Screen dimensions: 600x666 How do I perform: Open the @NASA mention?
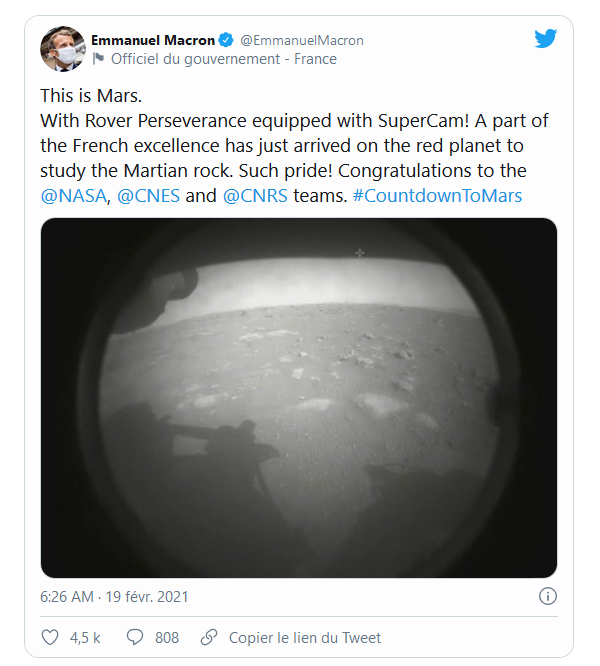point(74,195)
